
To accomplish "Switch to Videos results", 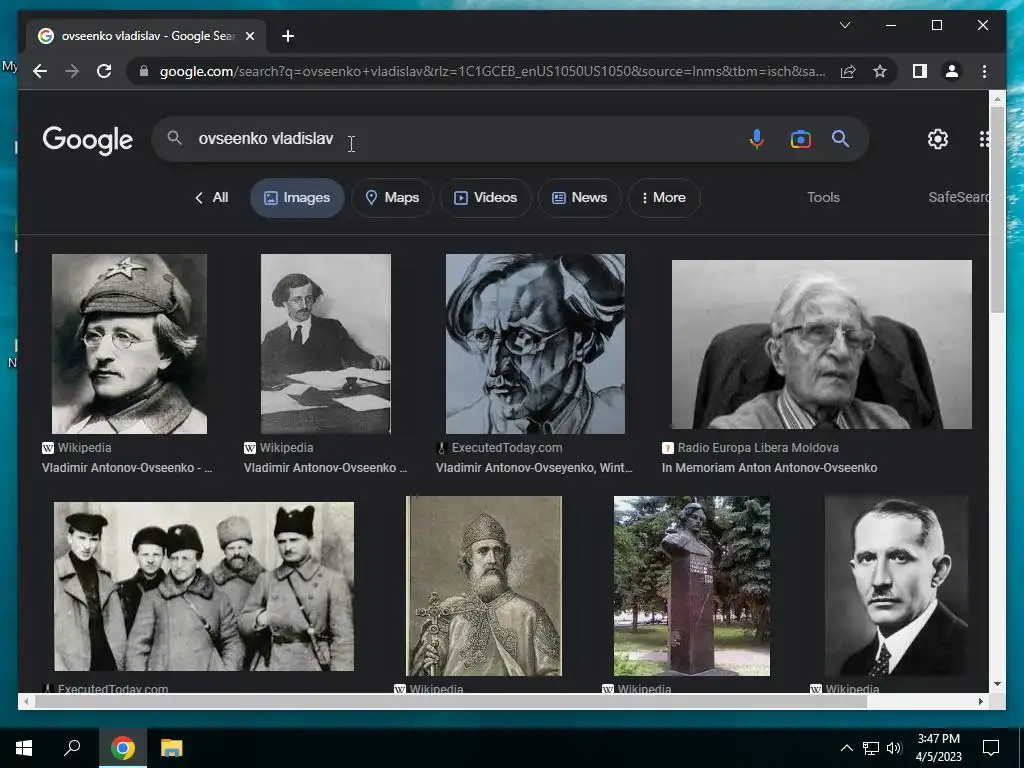I will (x=485, y=198).
